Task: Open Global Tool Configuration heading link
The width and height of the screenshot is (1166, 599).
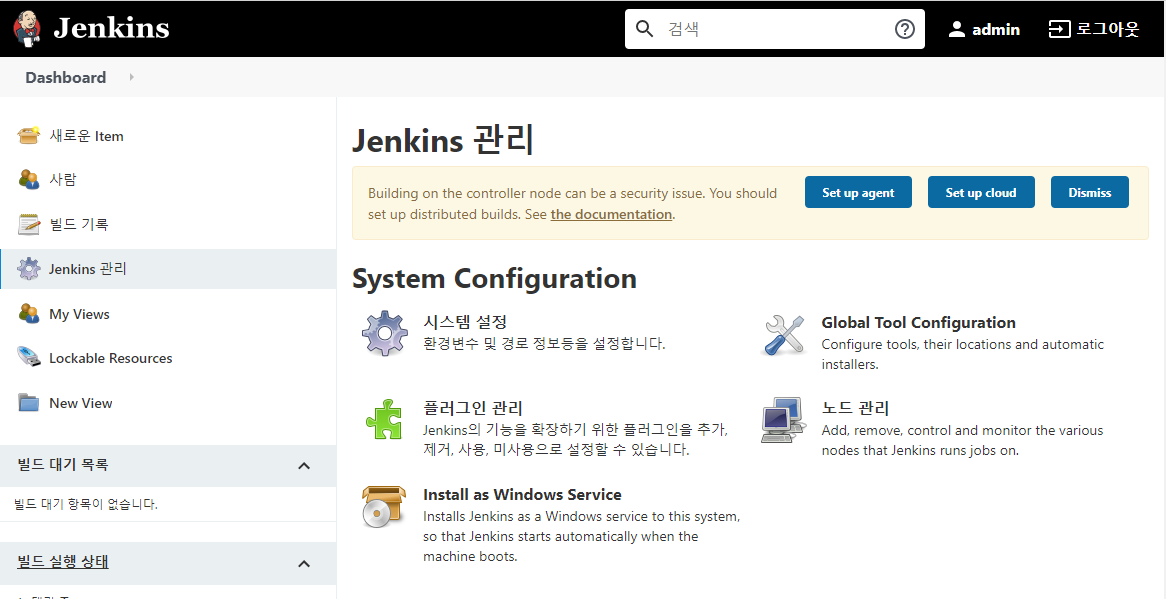Action: coord(918,323)
